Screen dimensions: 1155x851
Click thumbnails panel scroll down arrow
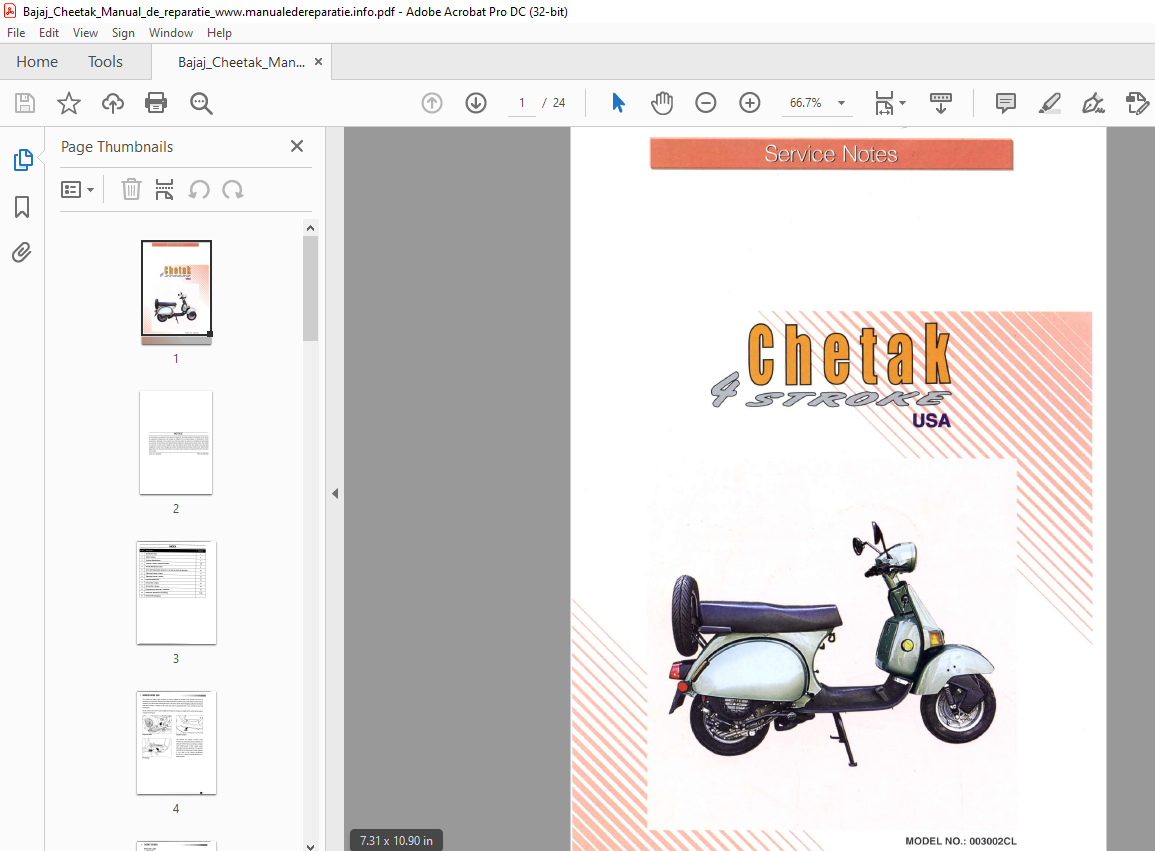(310, 846)
